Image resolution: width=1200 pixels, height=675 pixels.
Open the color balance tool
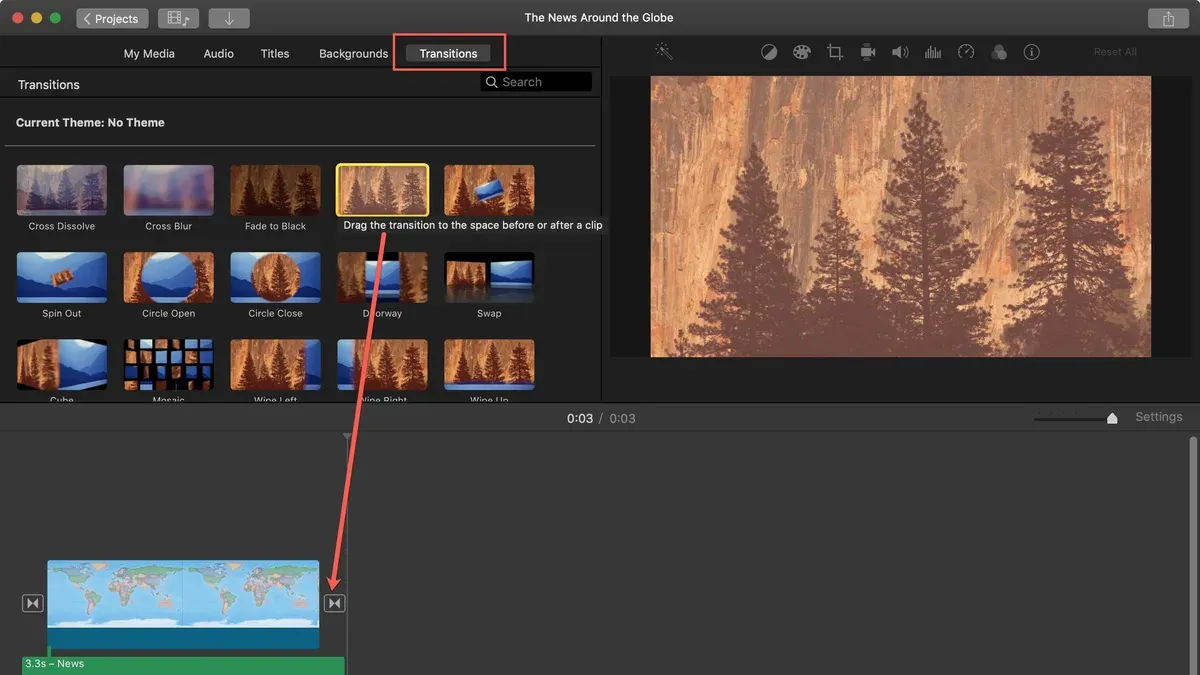click(769, 52)
